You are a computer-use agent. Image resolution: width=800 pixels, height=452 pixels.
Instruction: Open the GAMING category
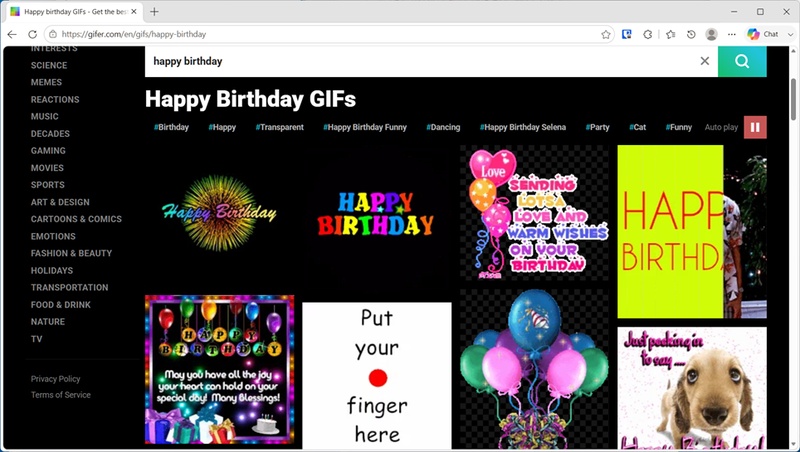[48, 150]
